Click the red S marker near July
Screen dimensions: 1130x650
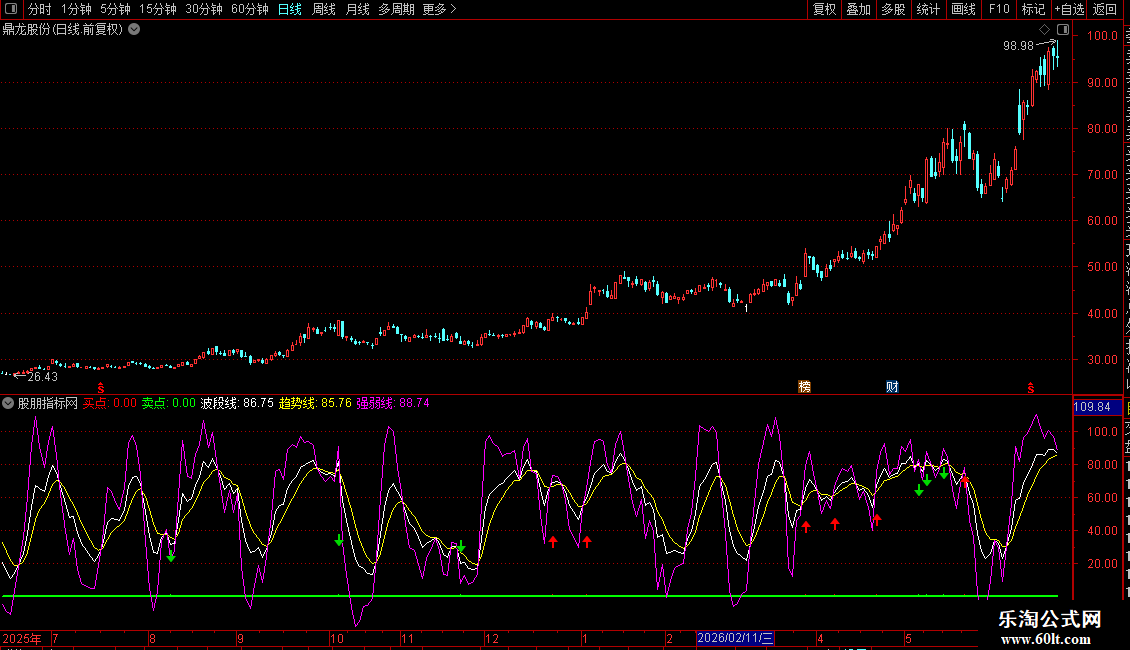(x=100, y=388)
